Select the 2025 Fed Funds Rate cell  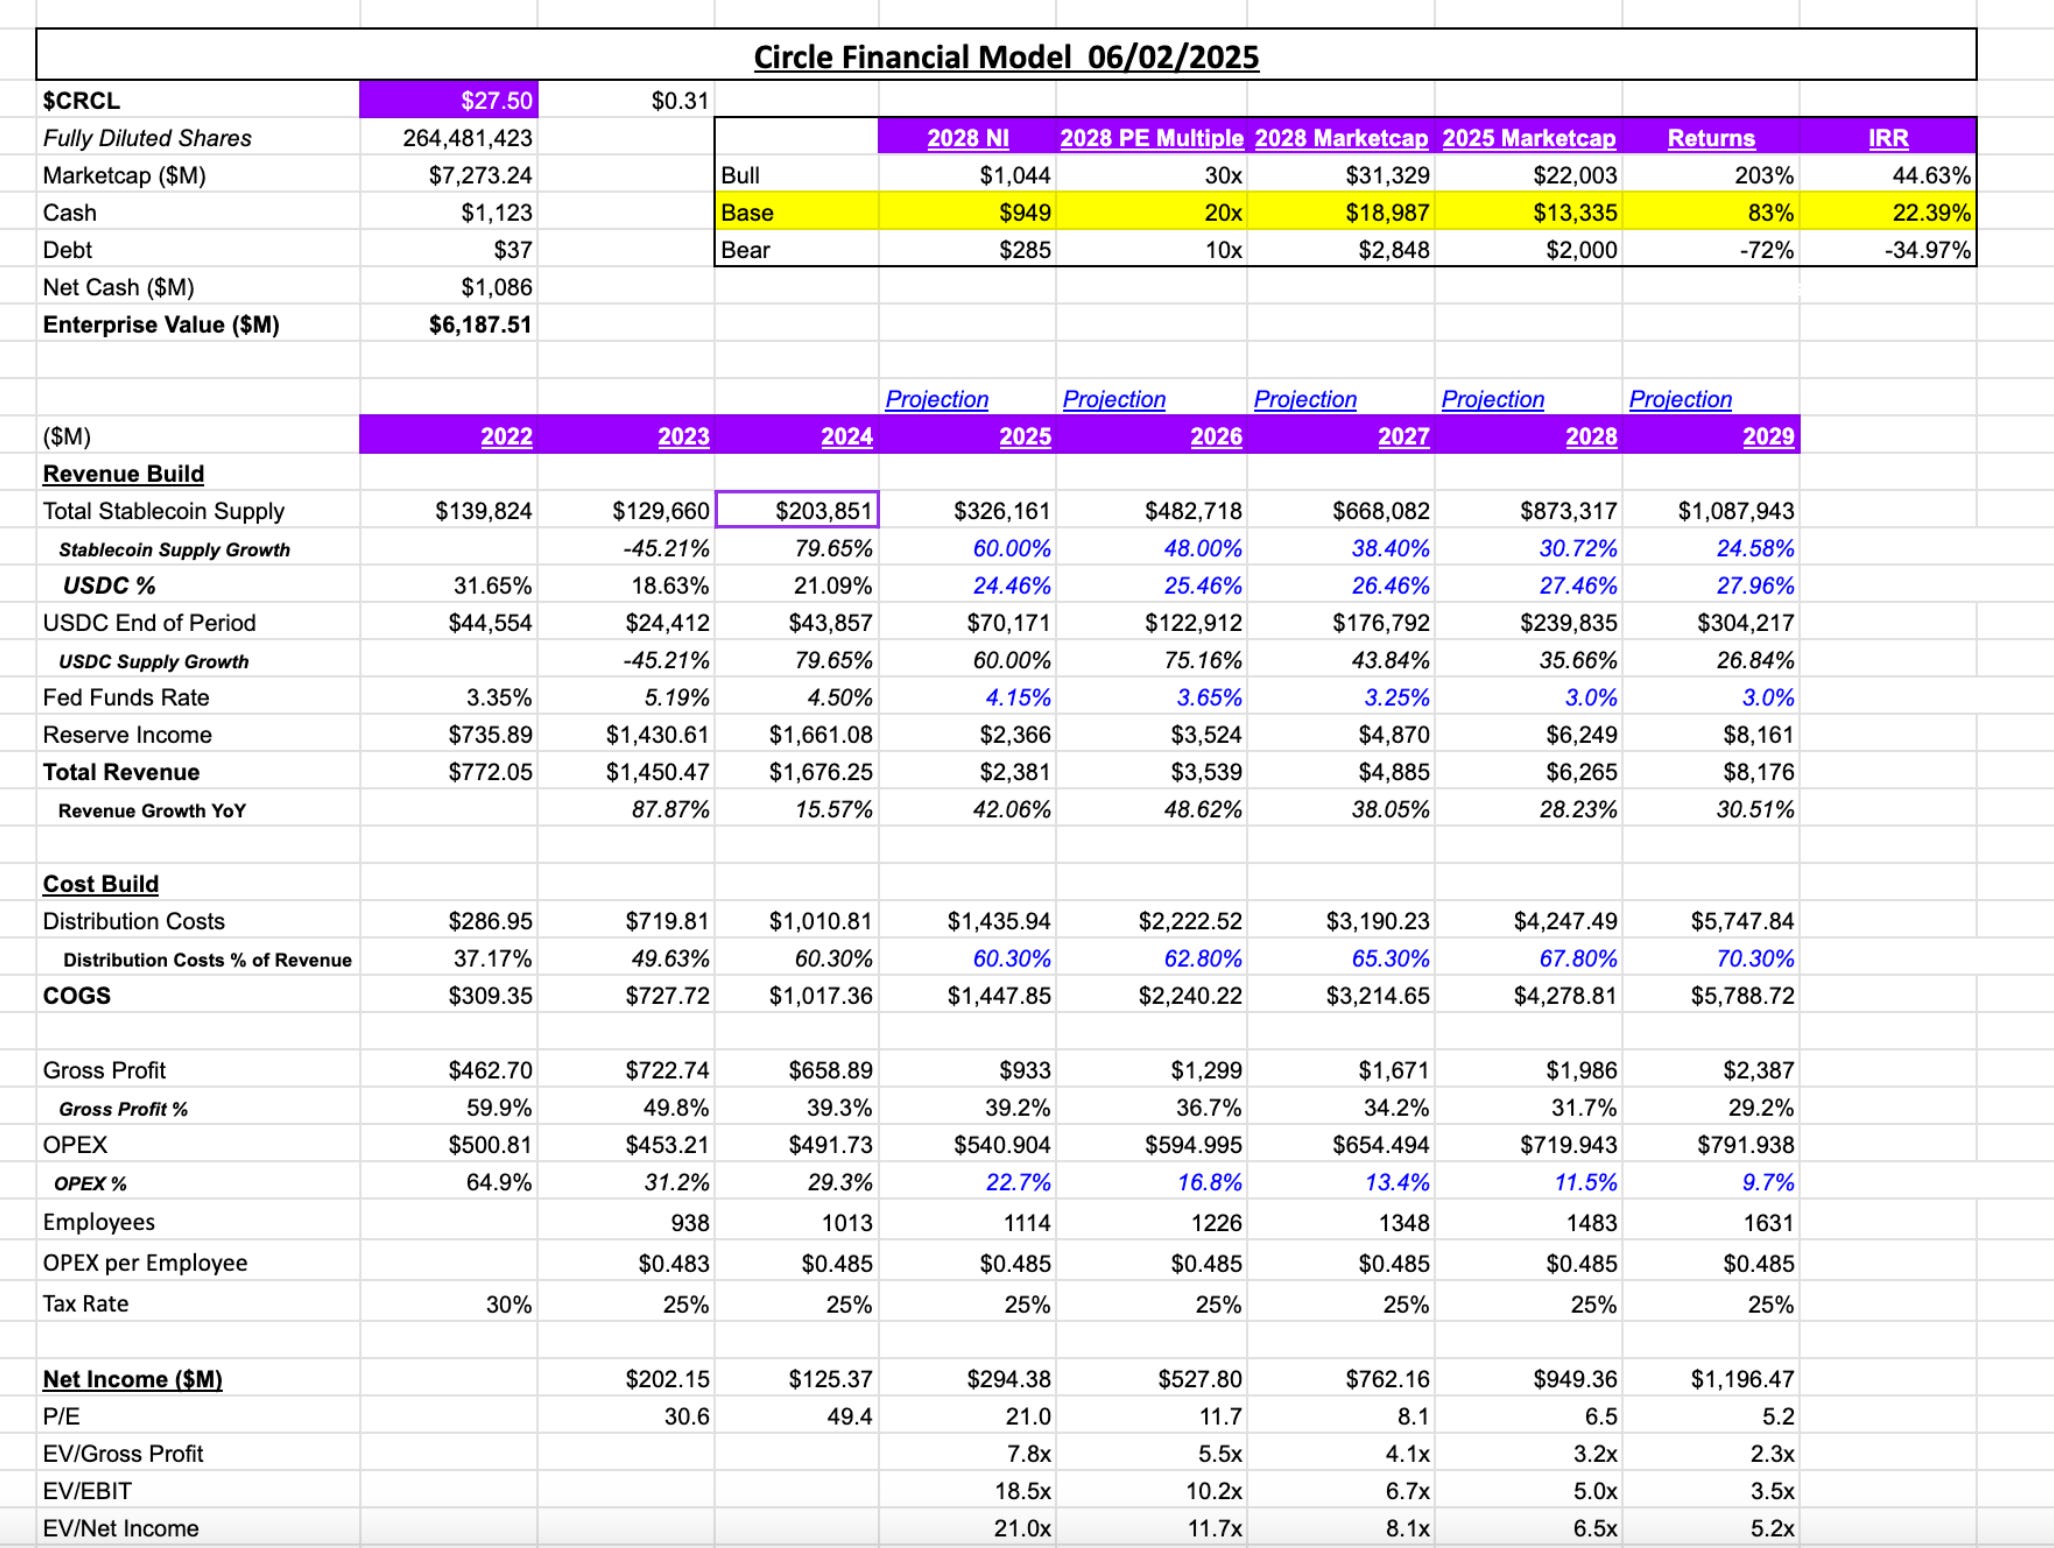[x=1017, y=698]
